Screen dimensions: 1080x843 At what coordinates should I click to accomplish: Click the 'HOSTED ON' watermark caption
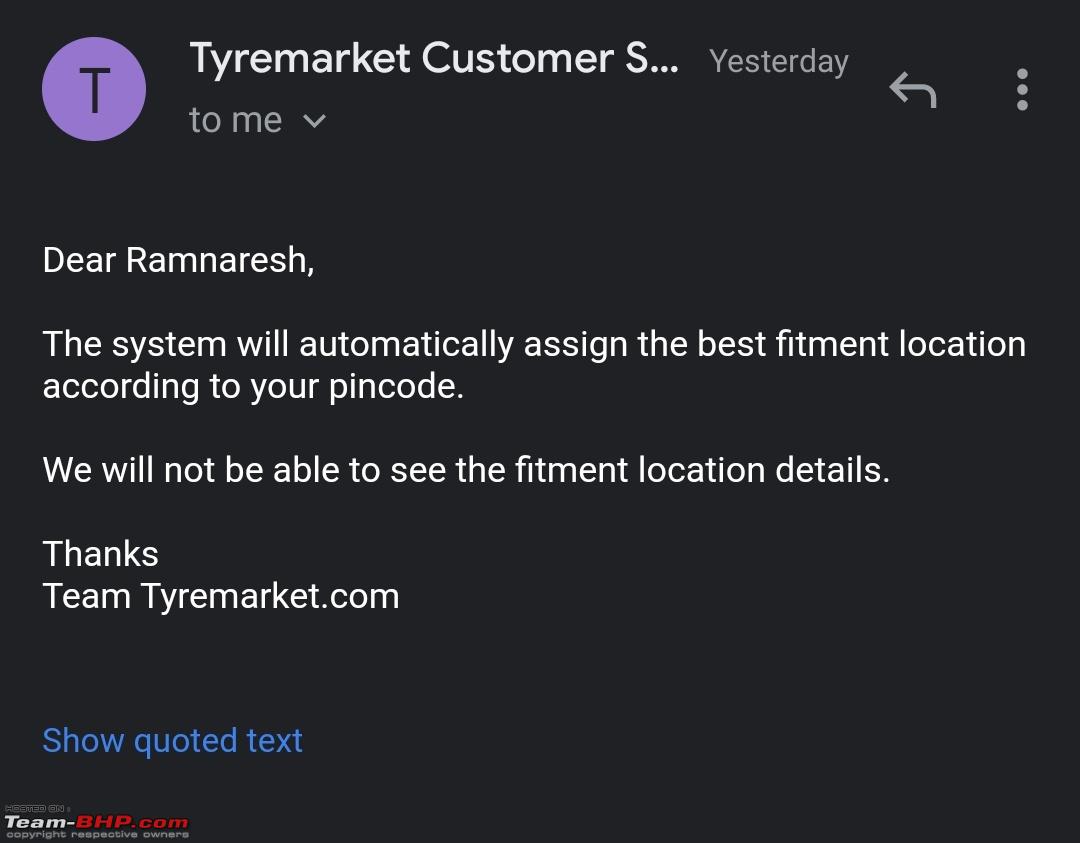tap(35, 809)
